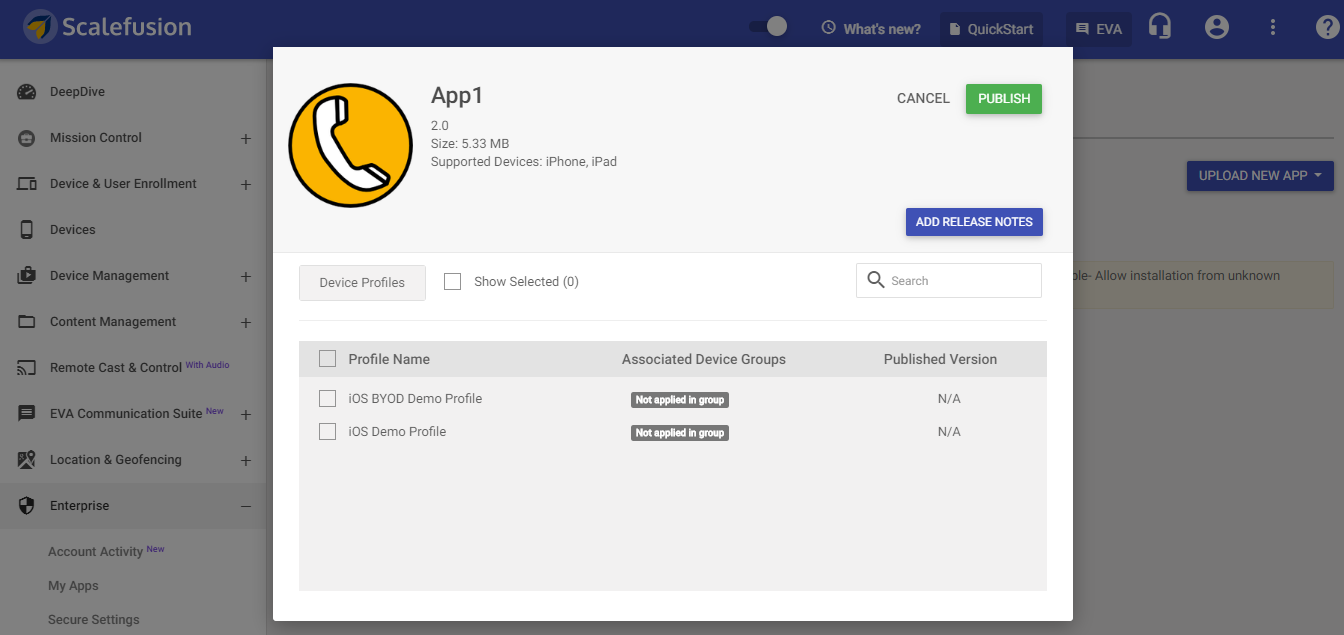Click the iOS Demo Profile name

[x=397, y=431]
